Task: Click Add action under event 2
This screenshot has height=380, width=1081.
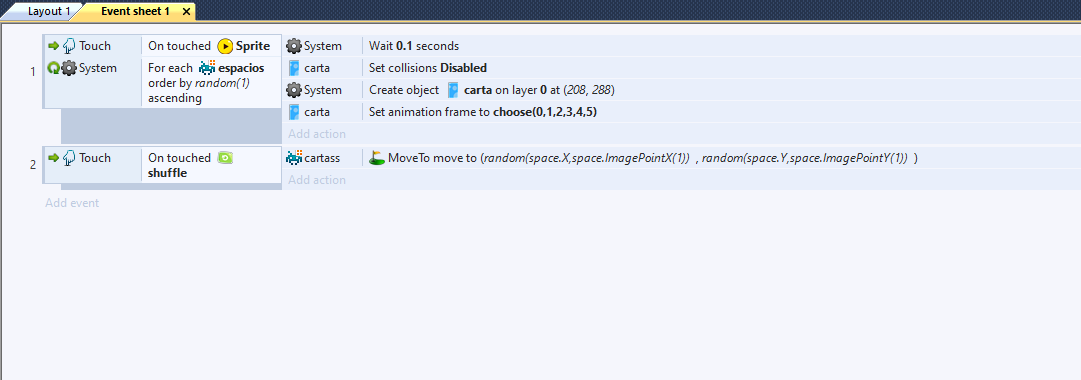Action: [x=317, y=180]
